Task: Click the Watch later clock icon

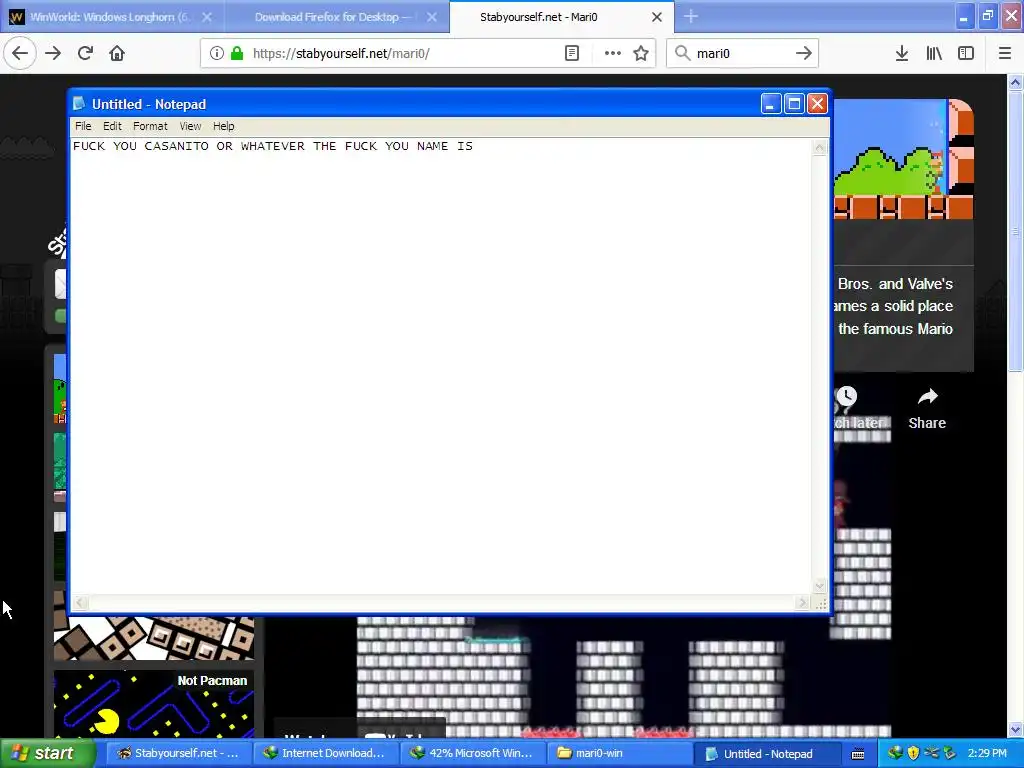Action: coord(846,396)
